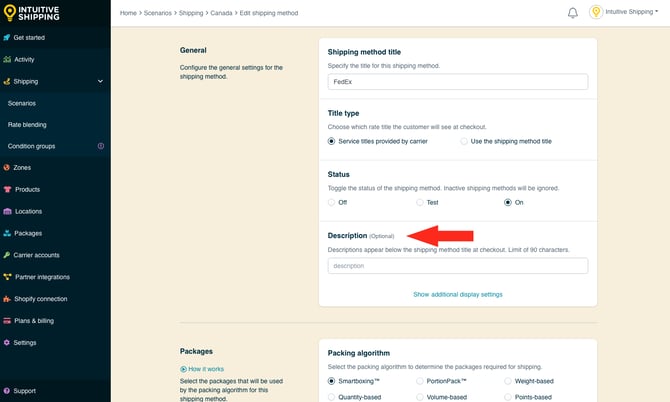670x402 pixels.
Task: Set status to Off
Action: click(331, 202)
